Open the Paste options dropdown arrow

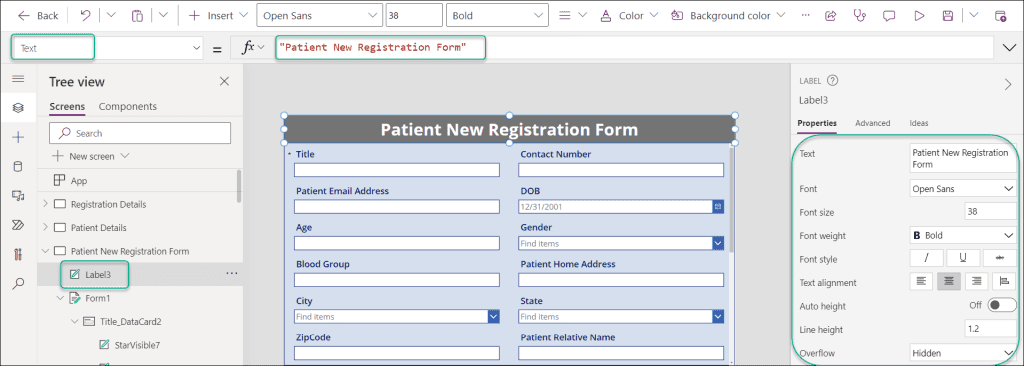click(x=163, y=16)
